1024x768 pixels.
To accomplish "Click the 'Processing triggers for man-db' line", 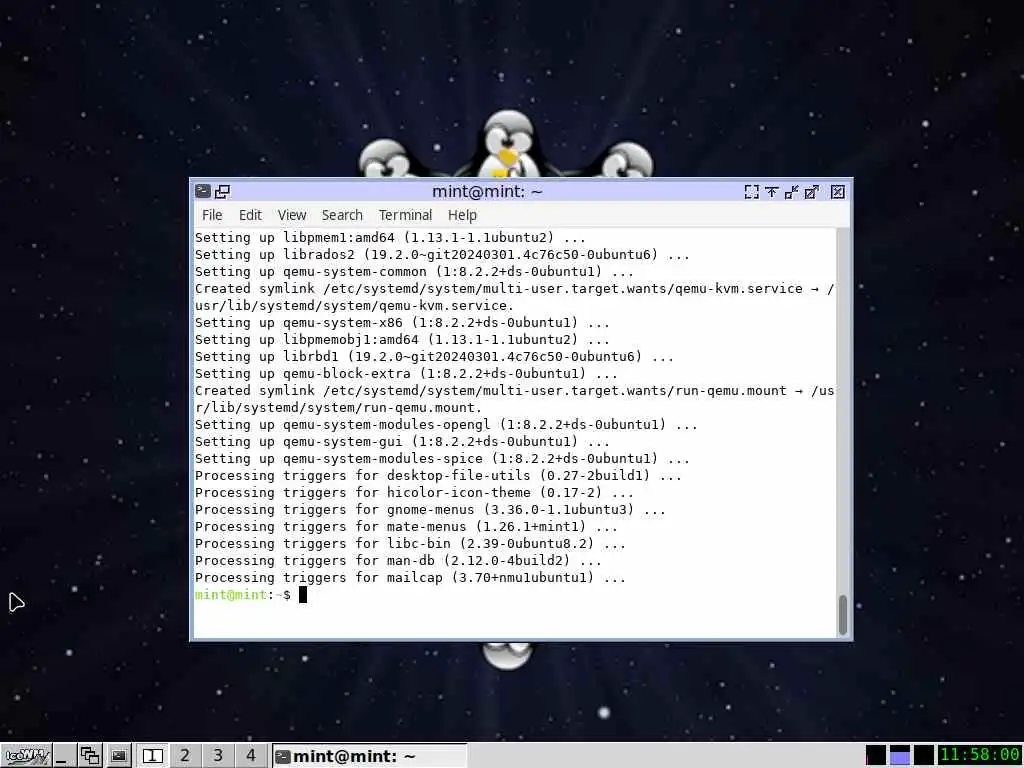I will [398, 560].
